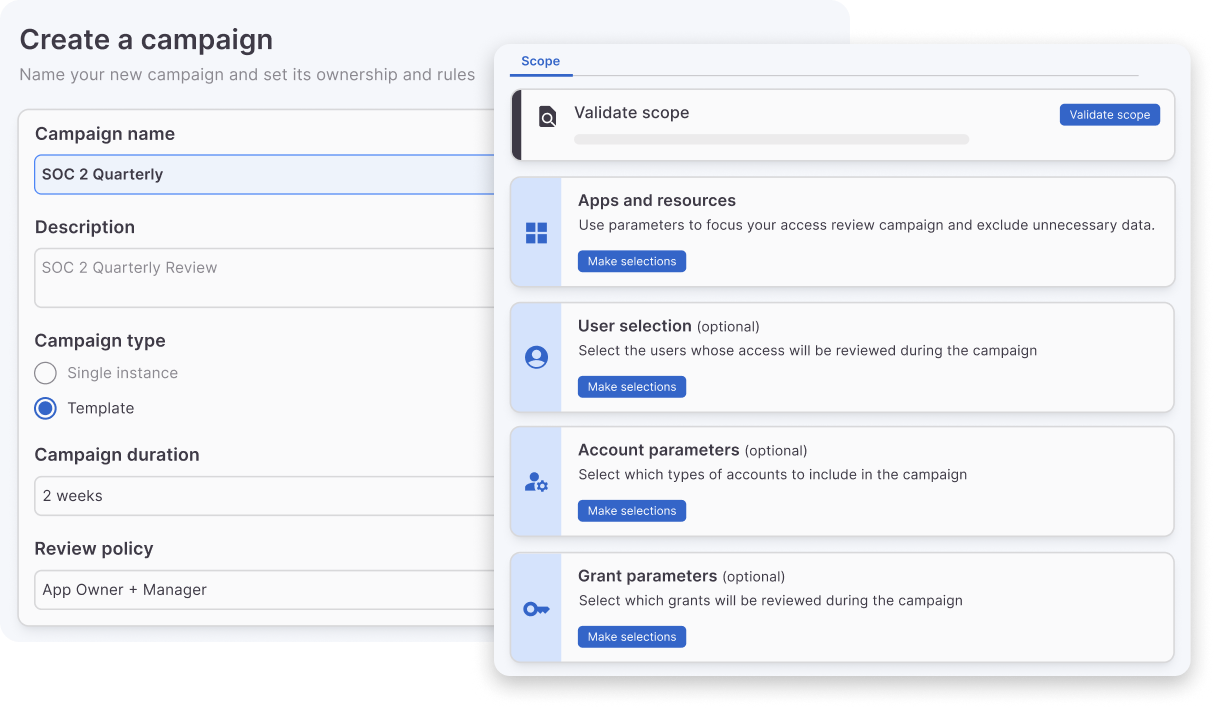Click Make selections for Apps and resources
The image size is (1215, 708).
(x=631, y=261)
